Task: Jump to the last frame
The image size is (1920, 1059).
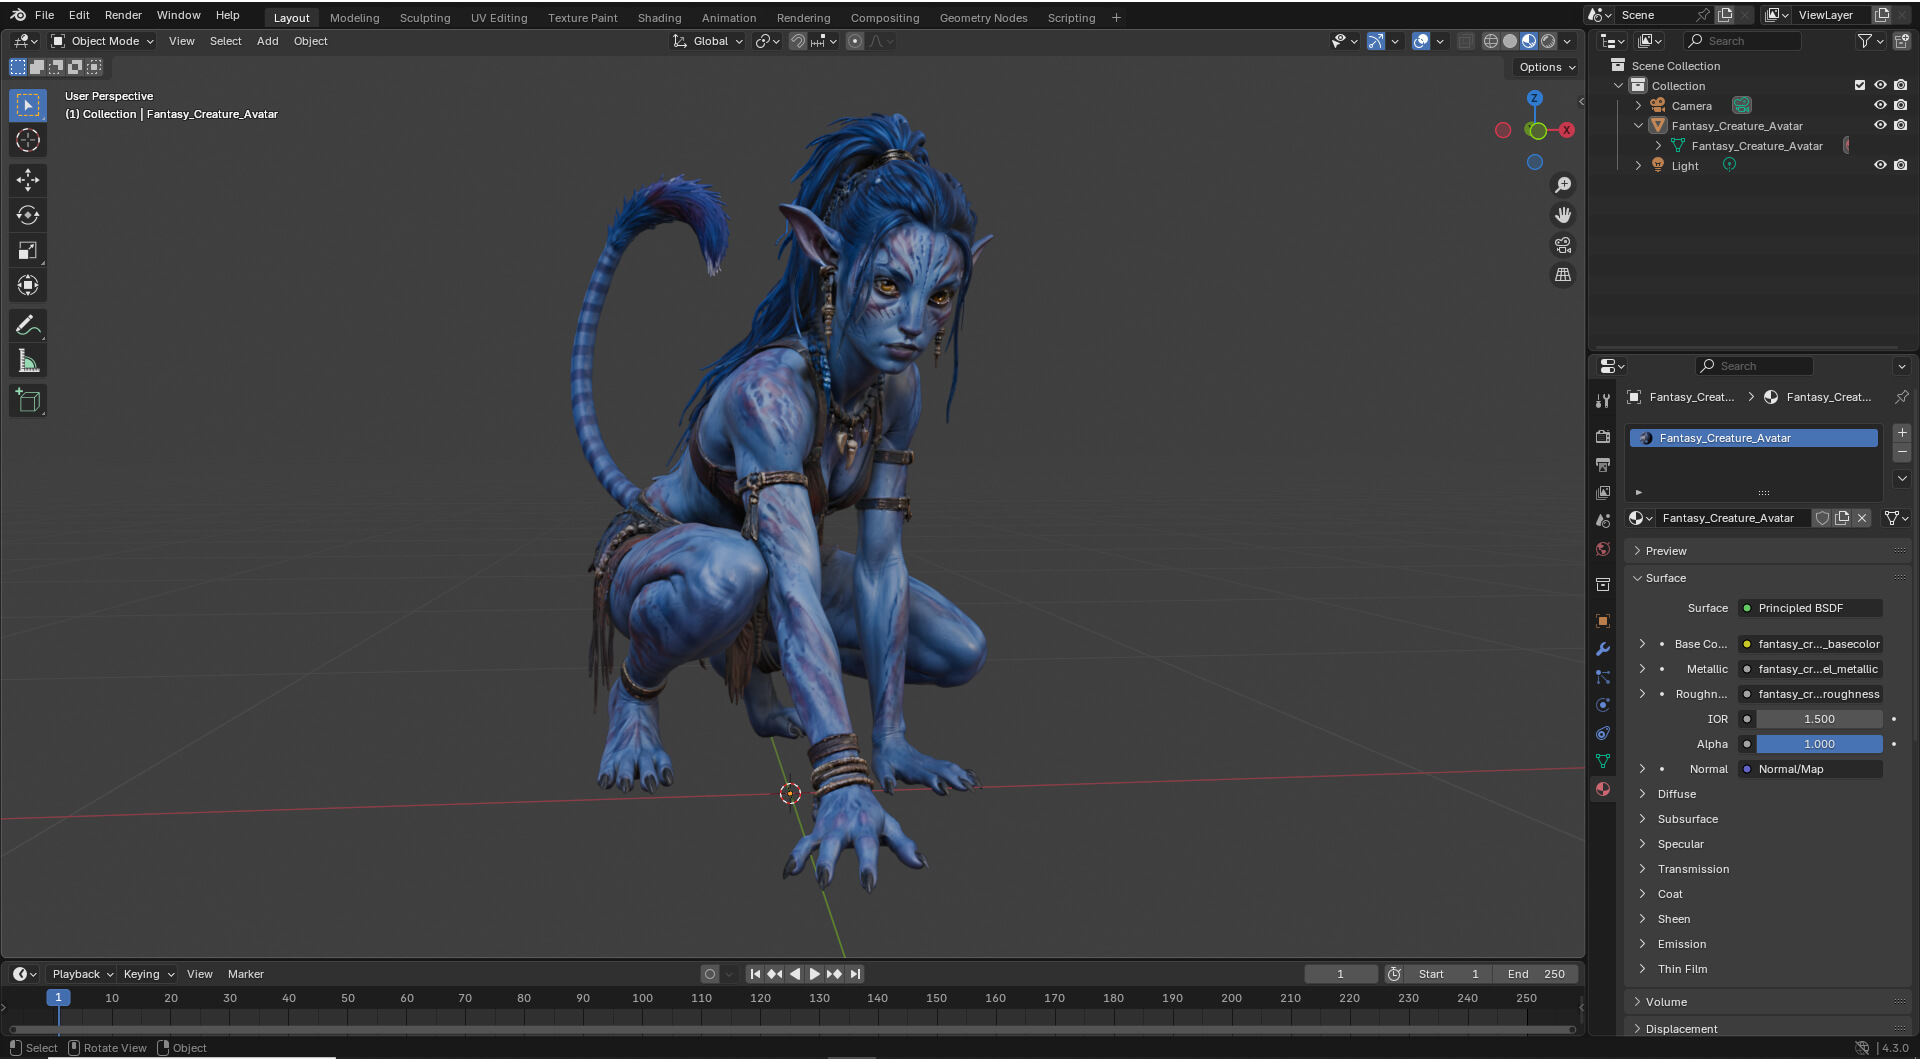Action: pos(855,974)
